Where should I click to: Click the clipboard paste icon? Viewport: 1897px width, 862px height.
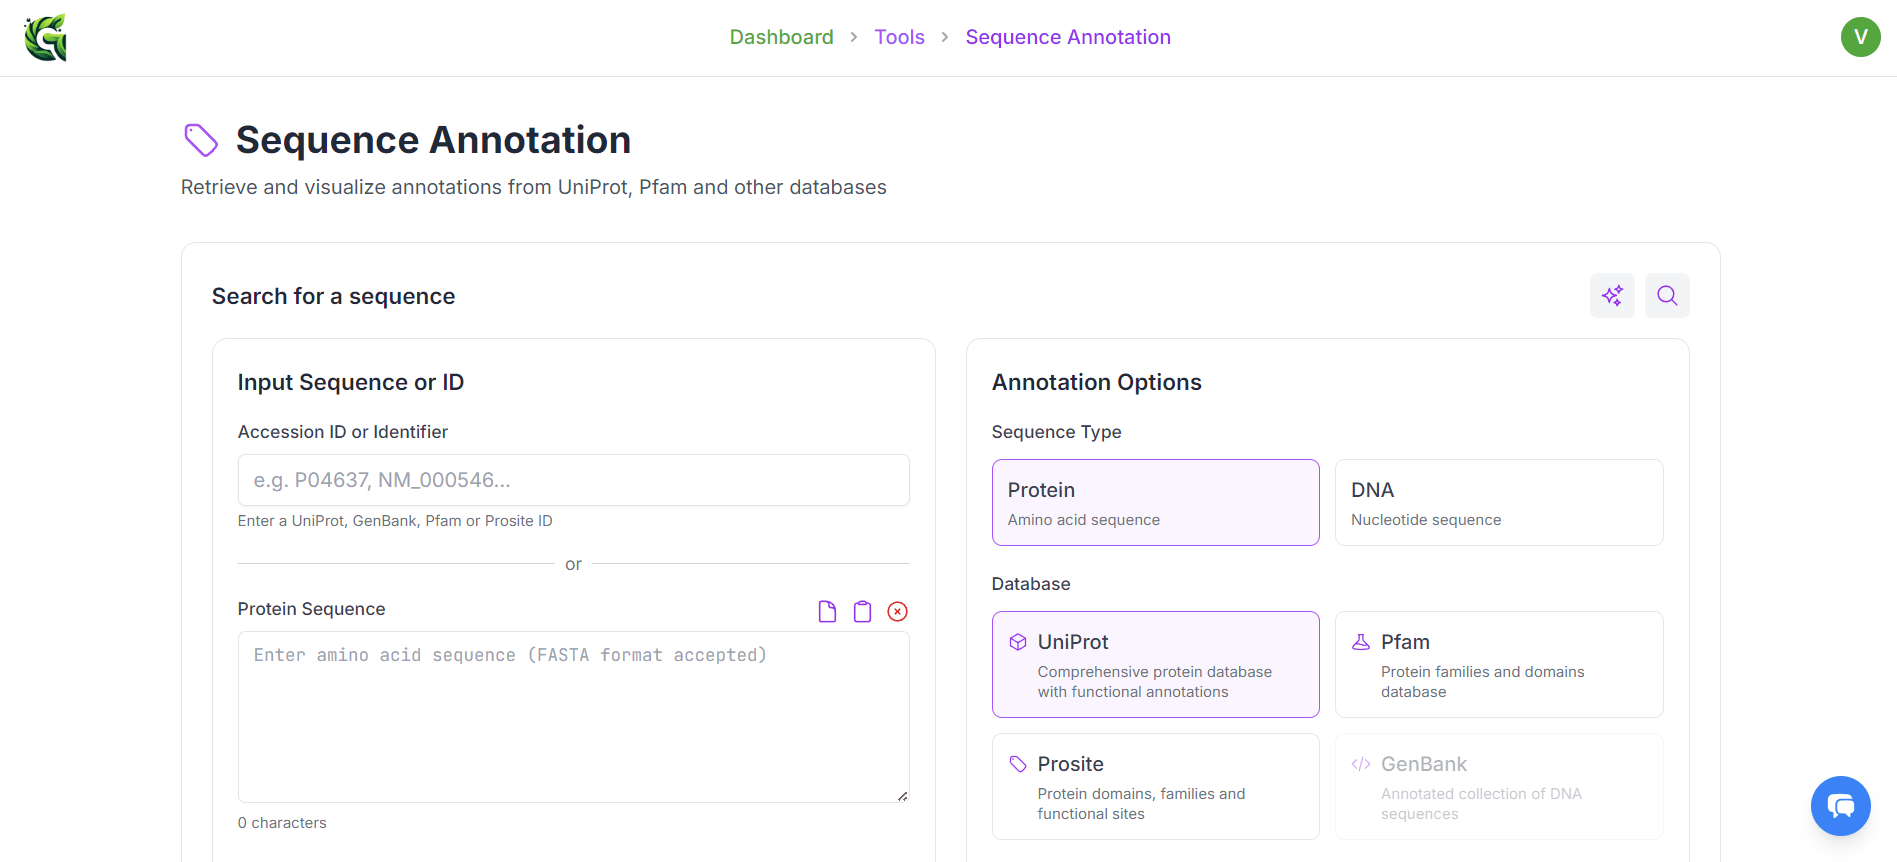tap(862, 612)
